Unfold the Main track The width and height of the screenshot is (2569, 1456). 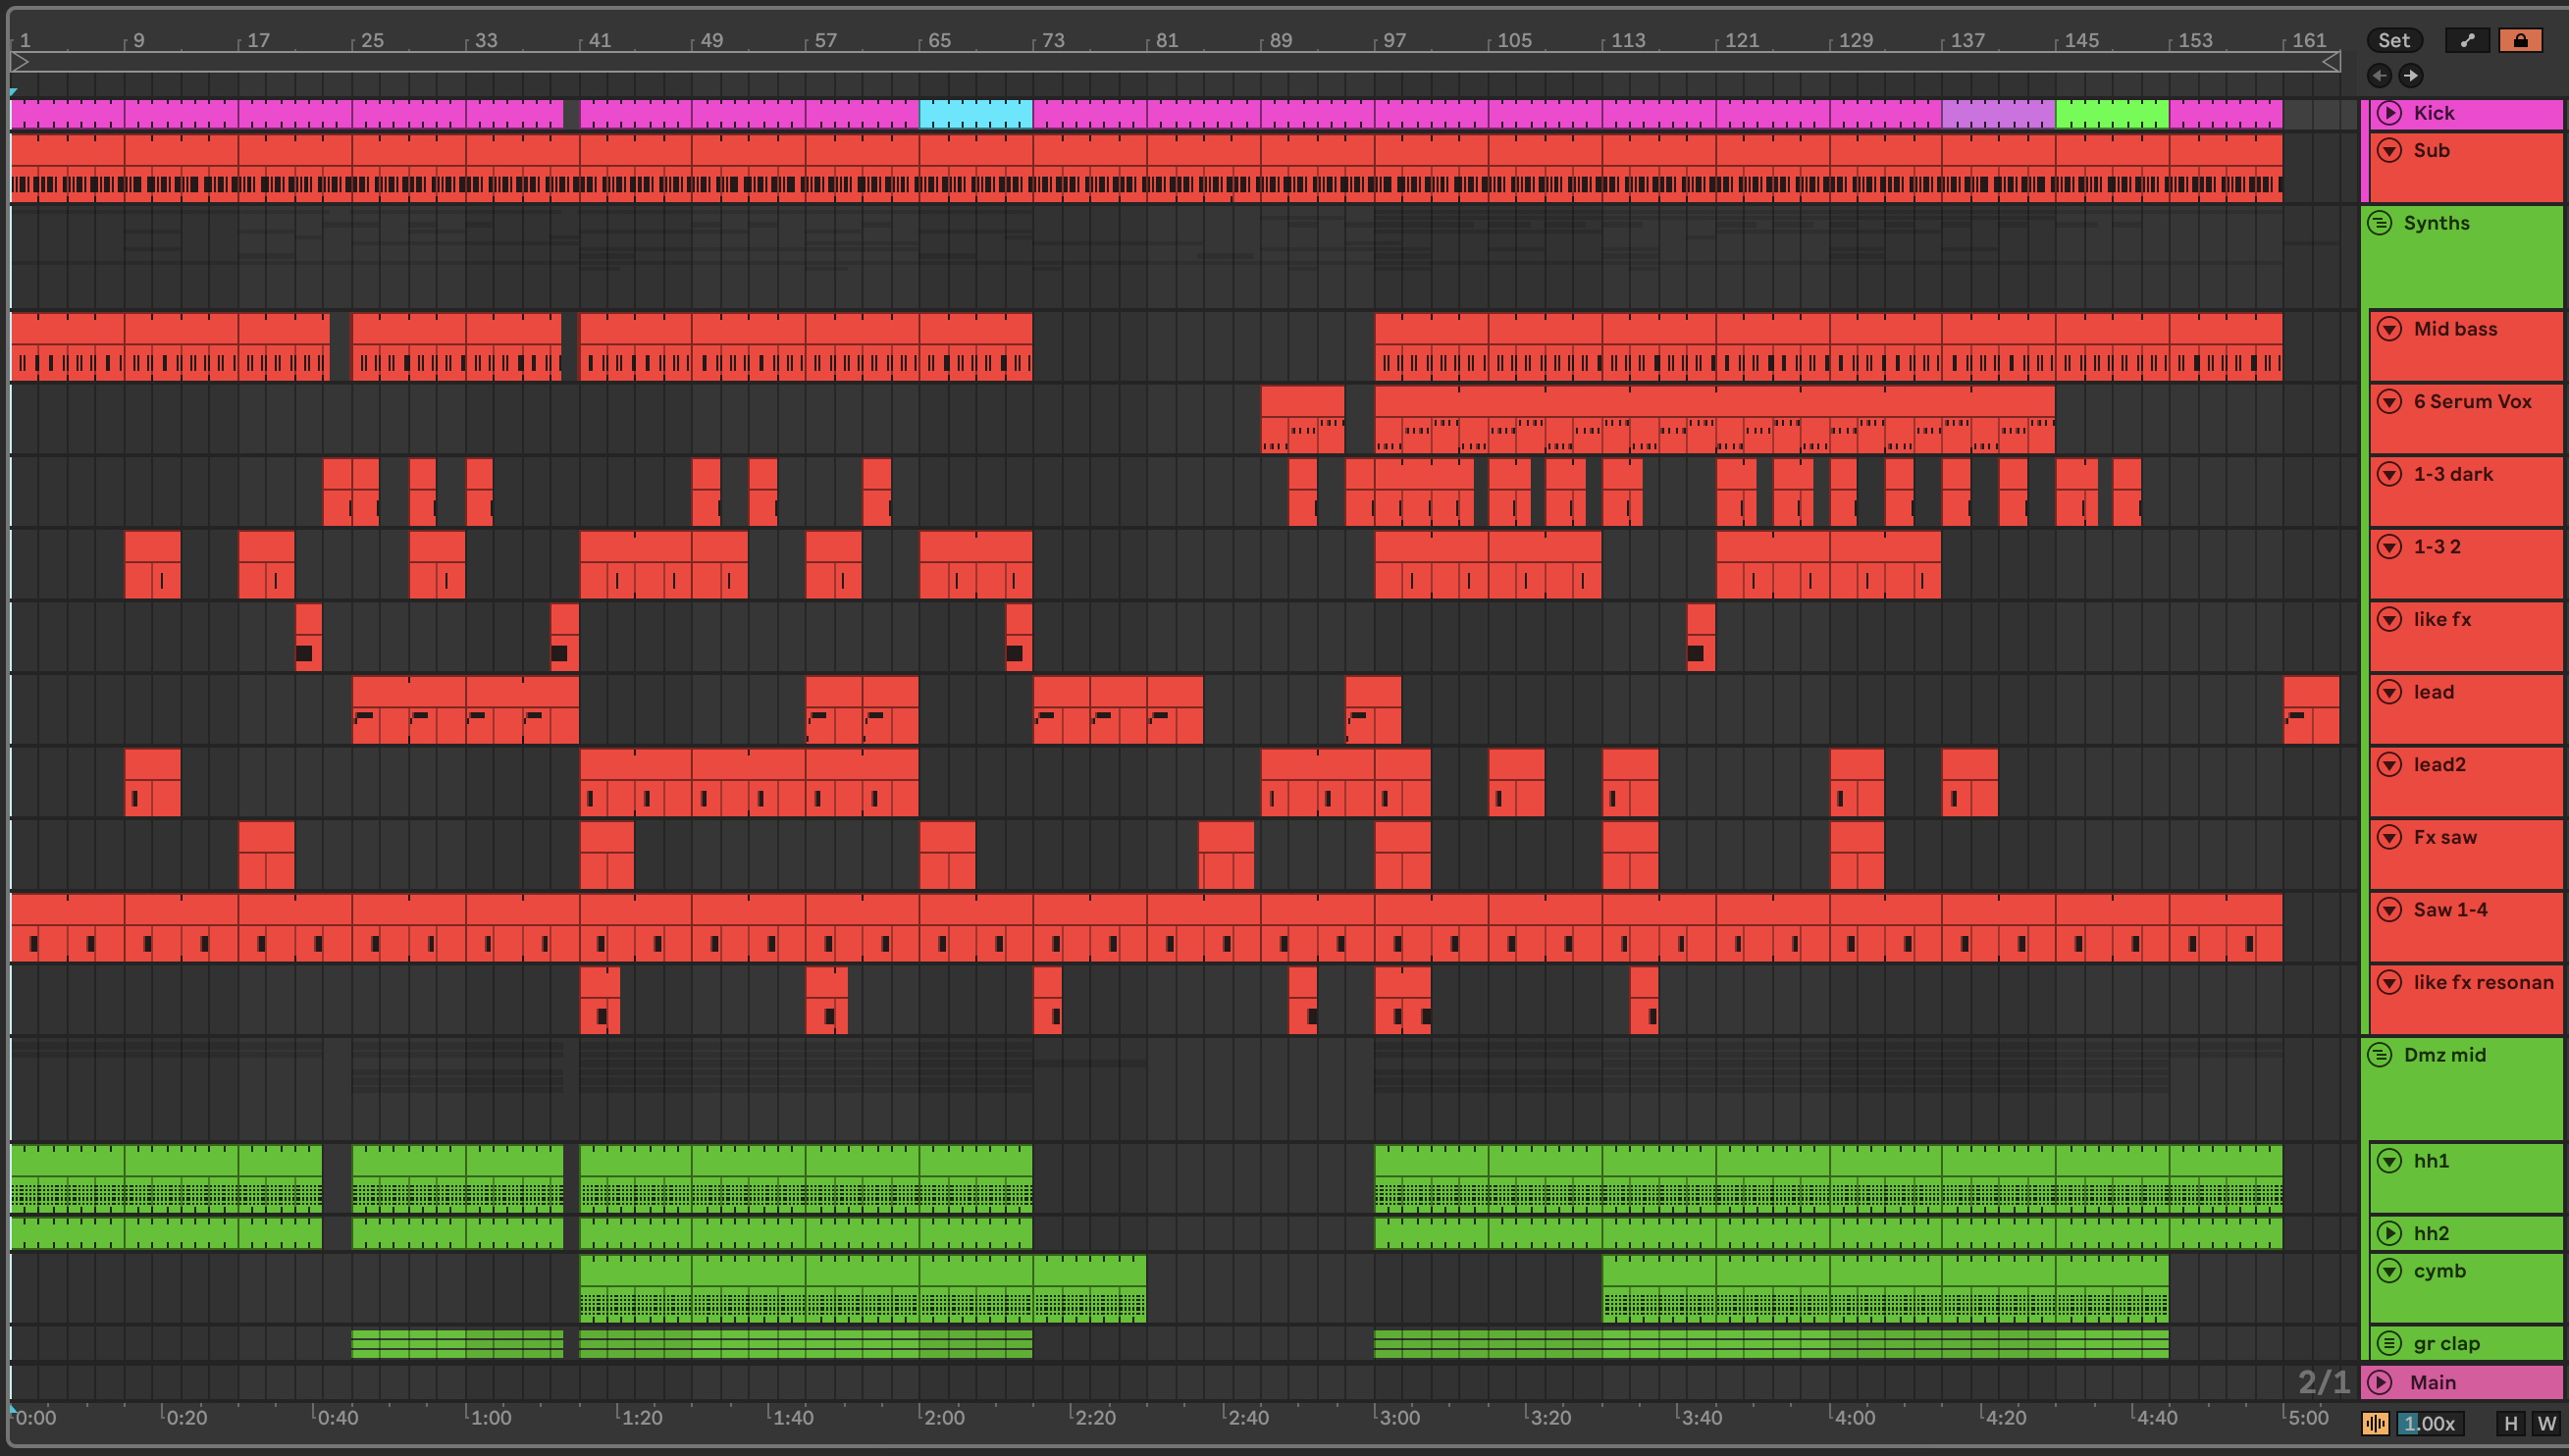2380,1382
